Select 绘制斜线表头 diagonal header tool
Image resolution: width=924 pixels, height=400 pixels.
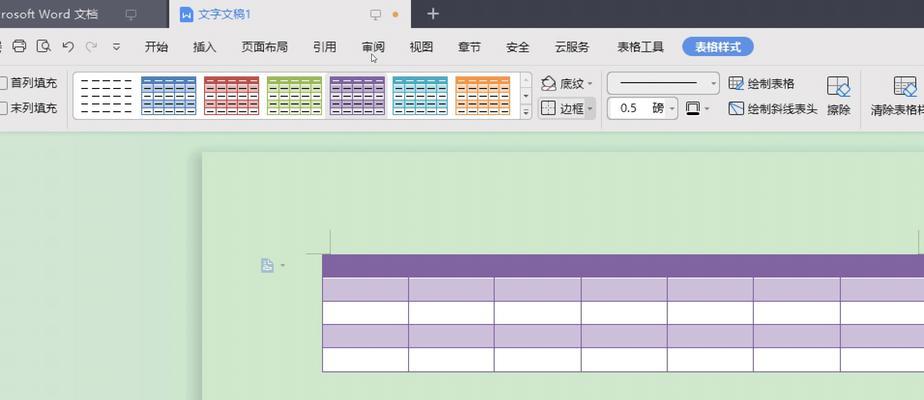773,108
